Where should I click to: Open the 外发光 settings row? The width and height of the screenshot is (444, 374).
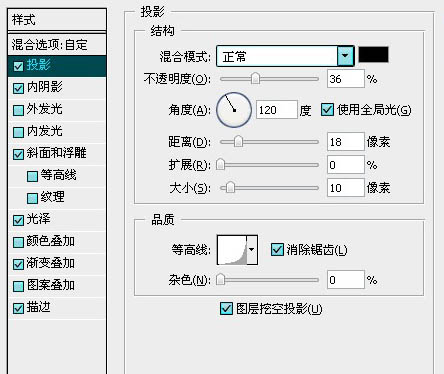57,110
